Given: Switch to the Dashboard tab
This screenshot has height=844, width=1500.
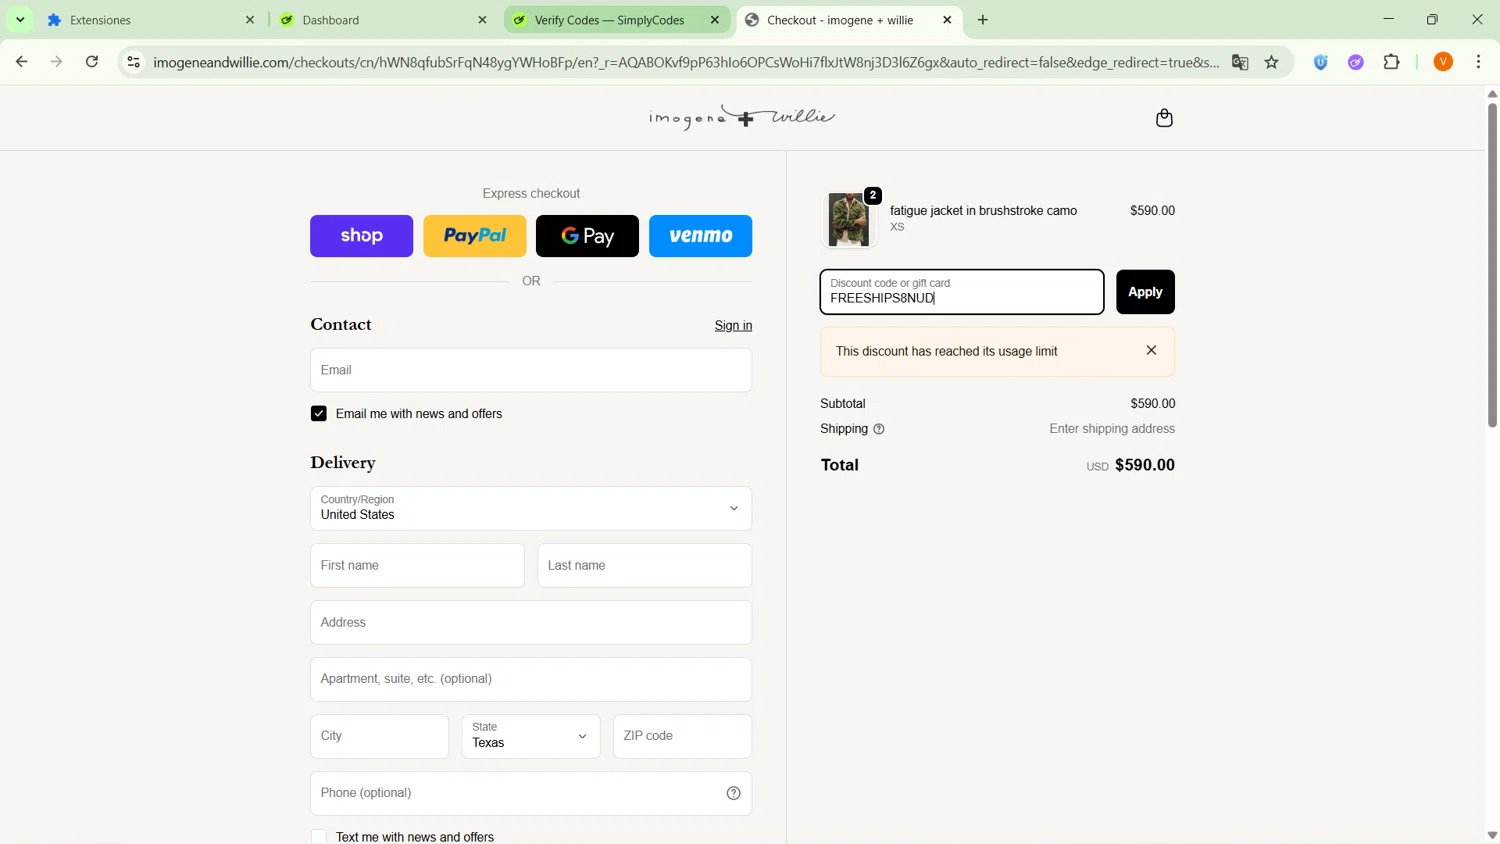Looking at the screenshot, I should point(383,20).
